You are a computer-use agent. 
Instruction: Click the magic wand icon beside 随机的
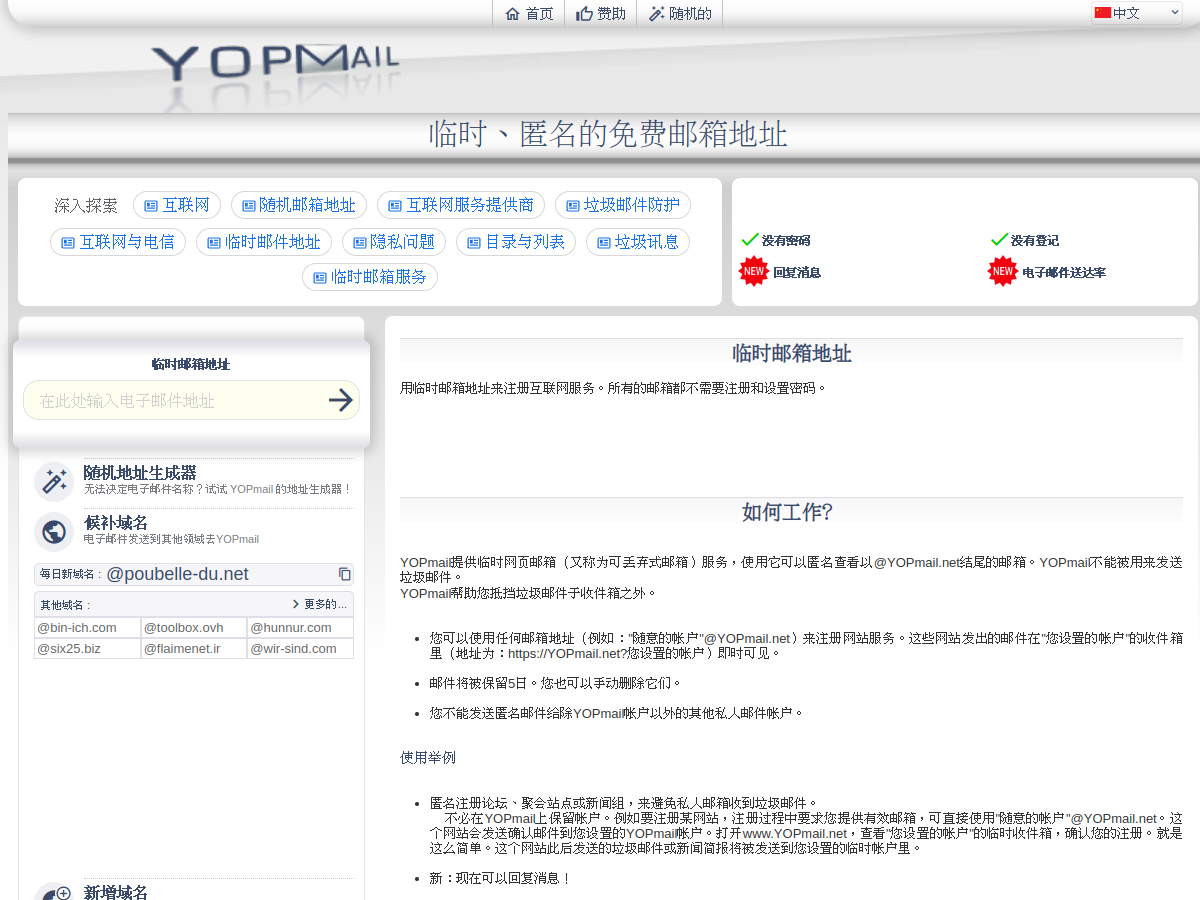click(656, 14)
